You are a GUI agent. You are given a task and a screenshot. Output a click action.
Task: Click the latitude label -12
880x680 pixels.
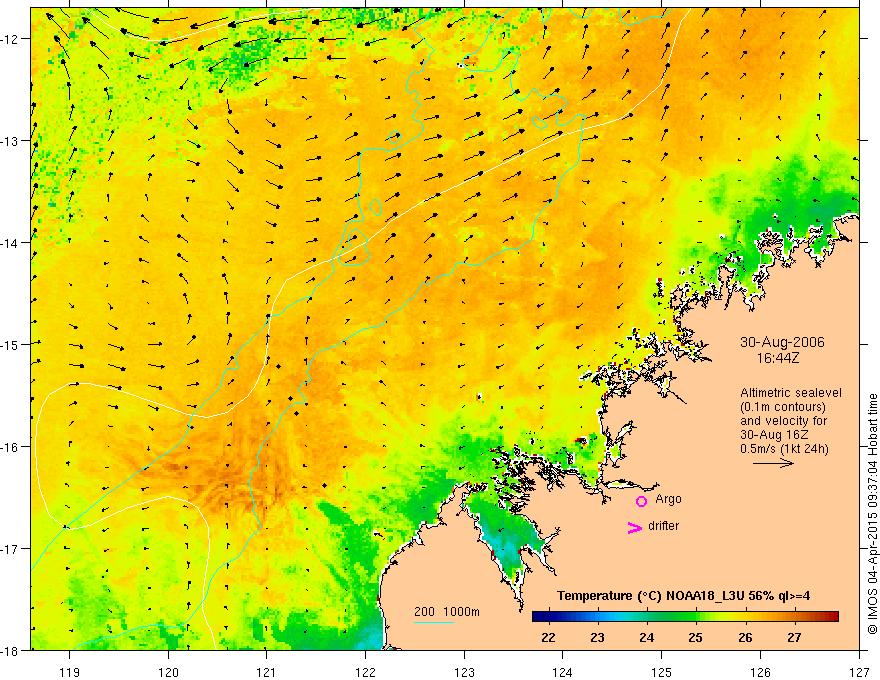[12, 39]
